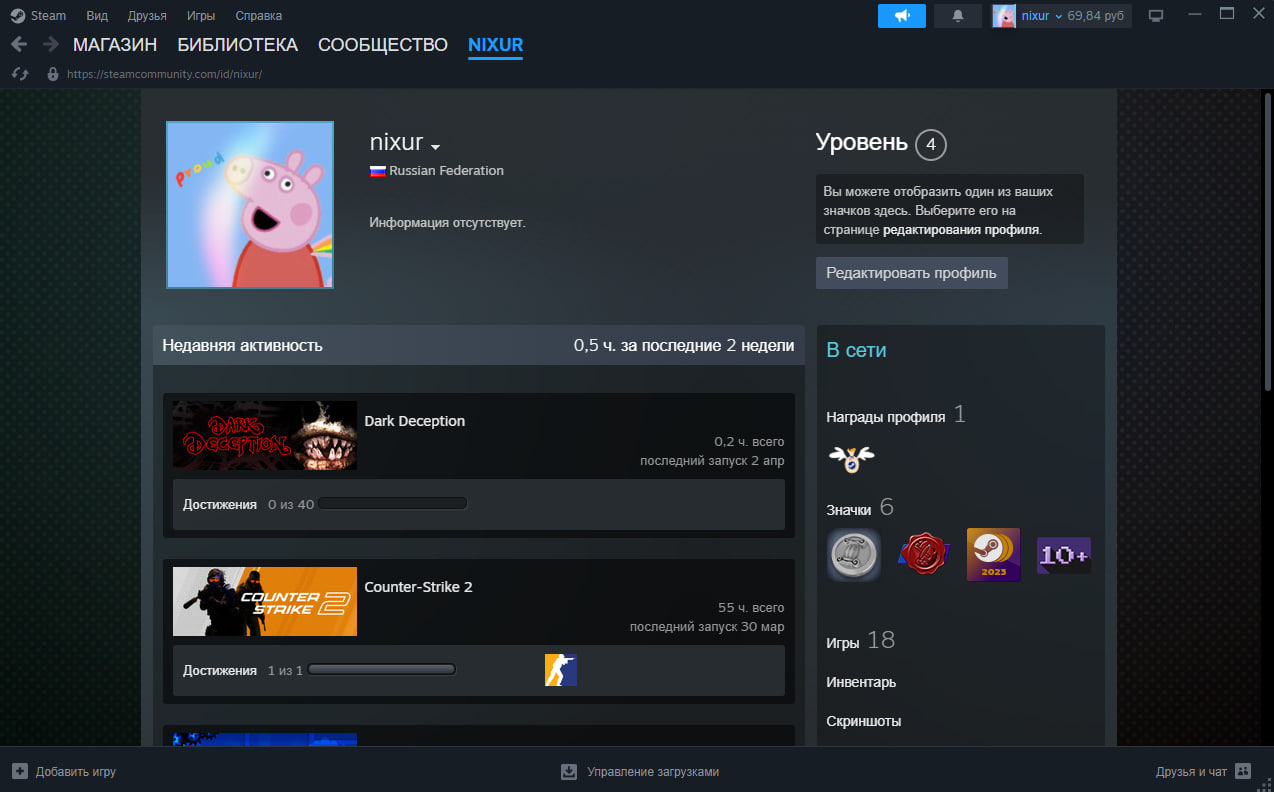The width and height of the screenshot is (1274, 792).
Task: Open the Инвентарь link
Action: [861, 682]
